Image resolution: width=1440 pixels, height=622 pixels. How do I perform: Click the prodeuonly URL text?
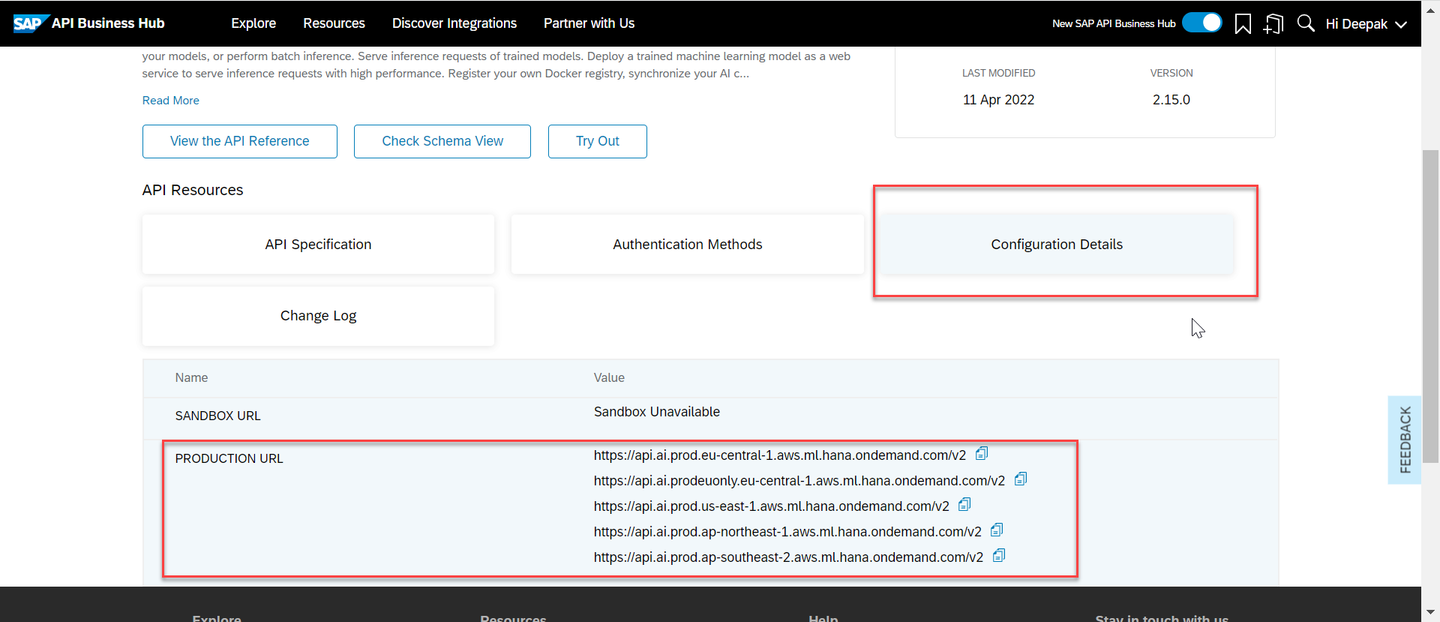[800, 481]
